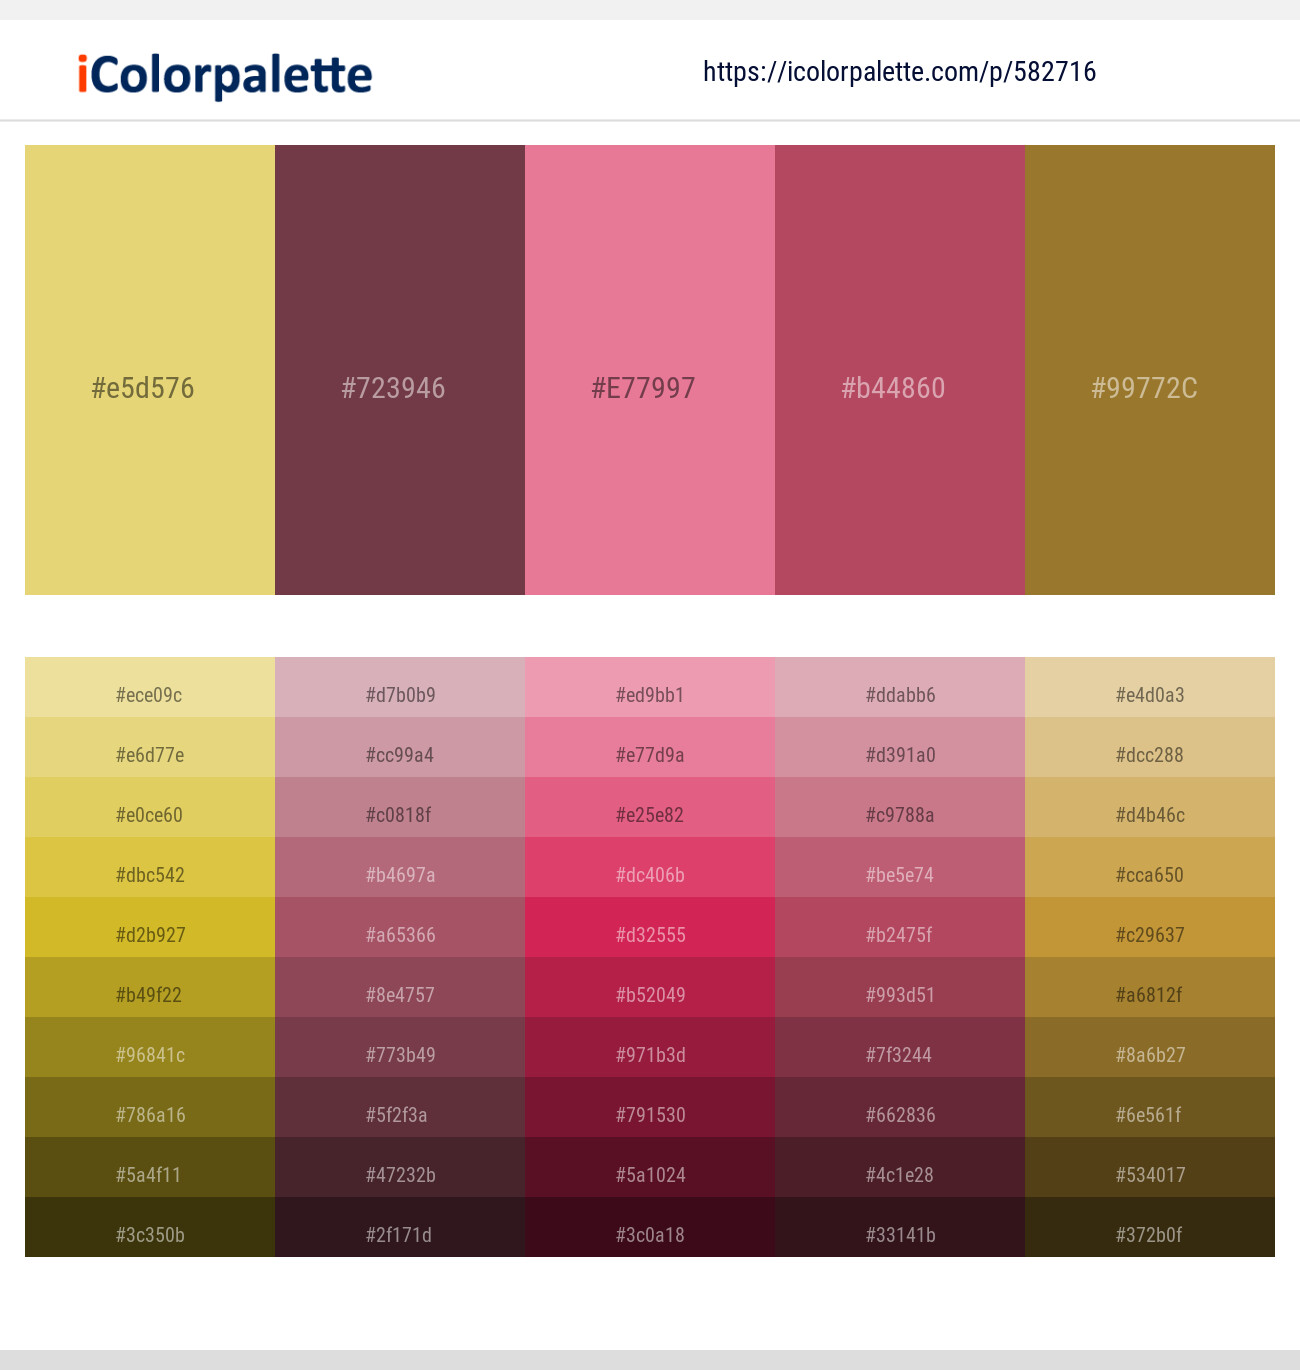Click the iColorpalette logo

221,74
